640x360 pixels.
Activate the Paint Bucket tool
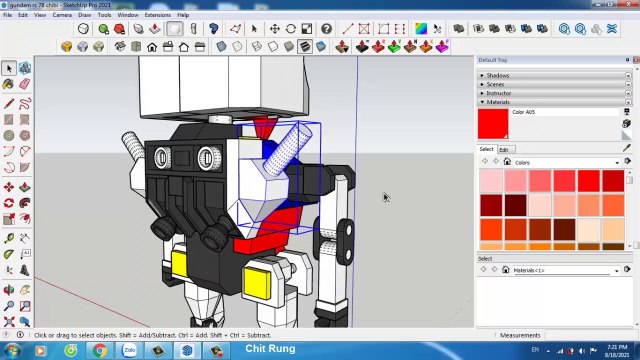(9, 84)
